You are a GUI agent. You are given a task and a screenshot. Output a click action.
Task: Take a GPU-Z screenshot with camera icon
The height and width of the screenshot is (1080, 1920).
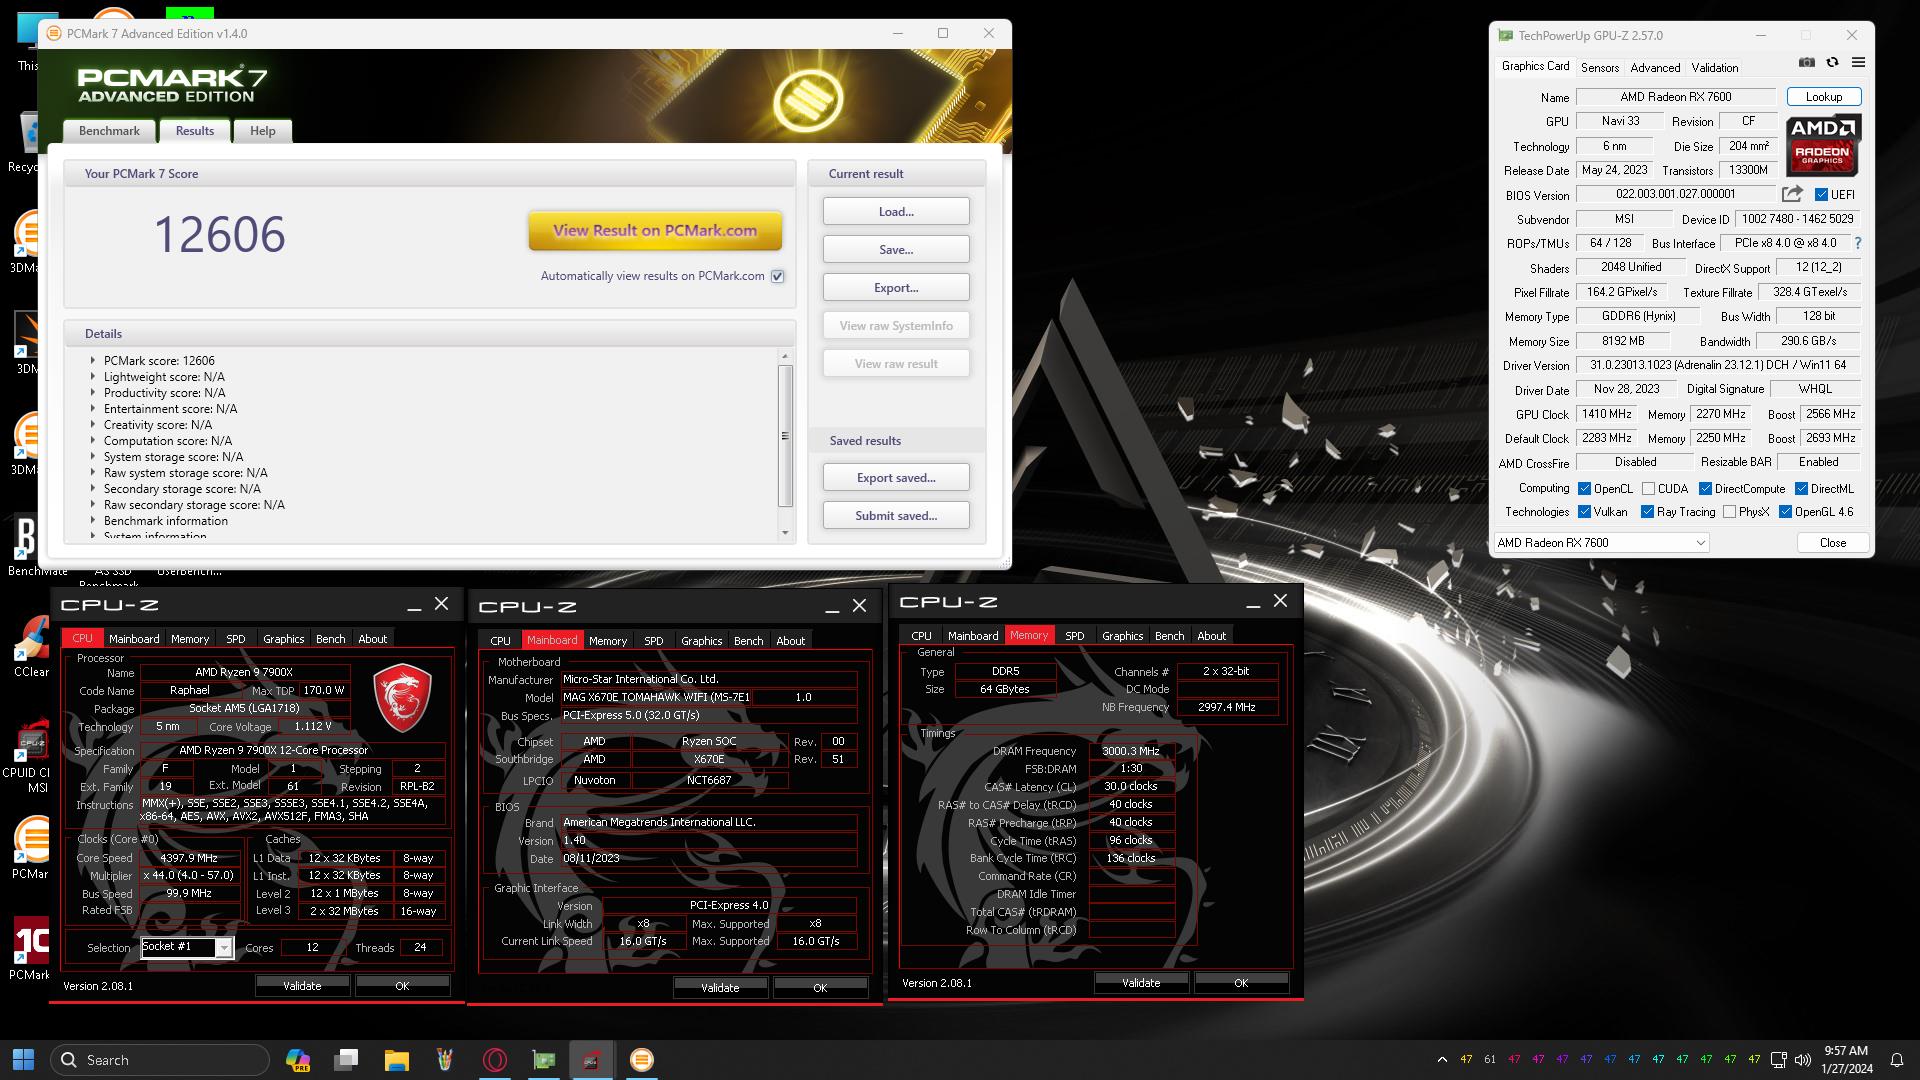tap(1806, 62)
